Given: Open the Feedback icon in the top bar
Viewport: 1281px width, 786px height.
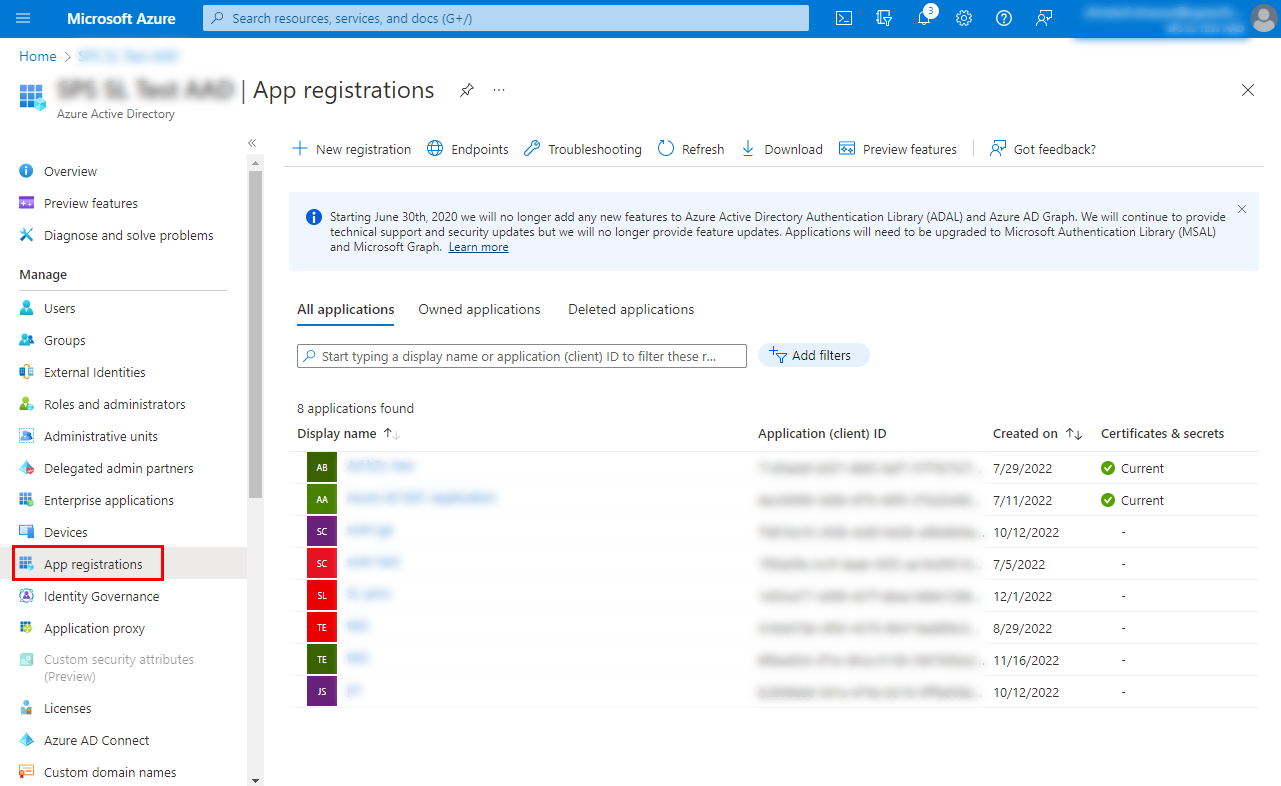Looking at the screenshot, I should 1044,18.
